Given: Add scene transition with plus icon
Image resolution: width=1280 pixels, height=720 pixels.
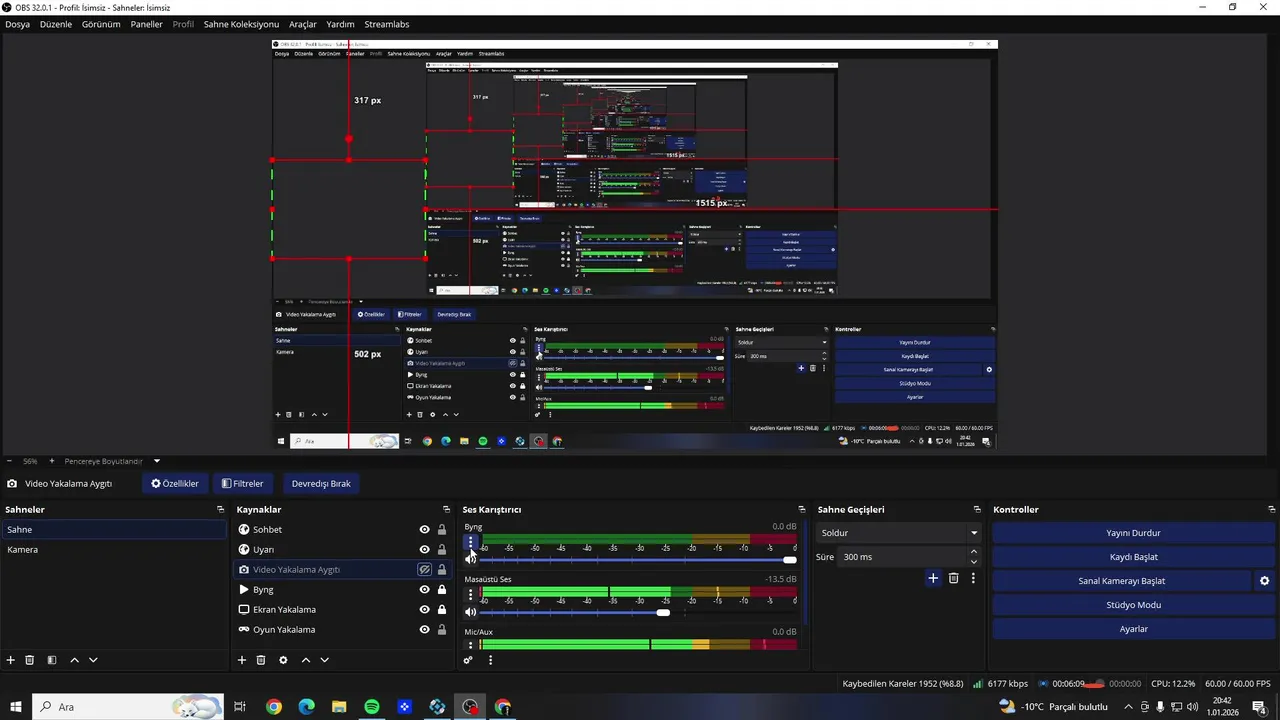Looking at the screenshot, I should [933, 578].
